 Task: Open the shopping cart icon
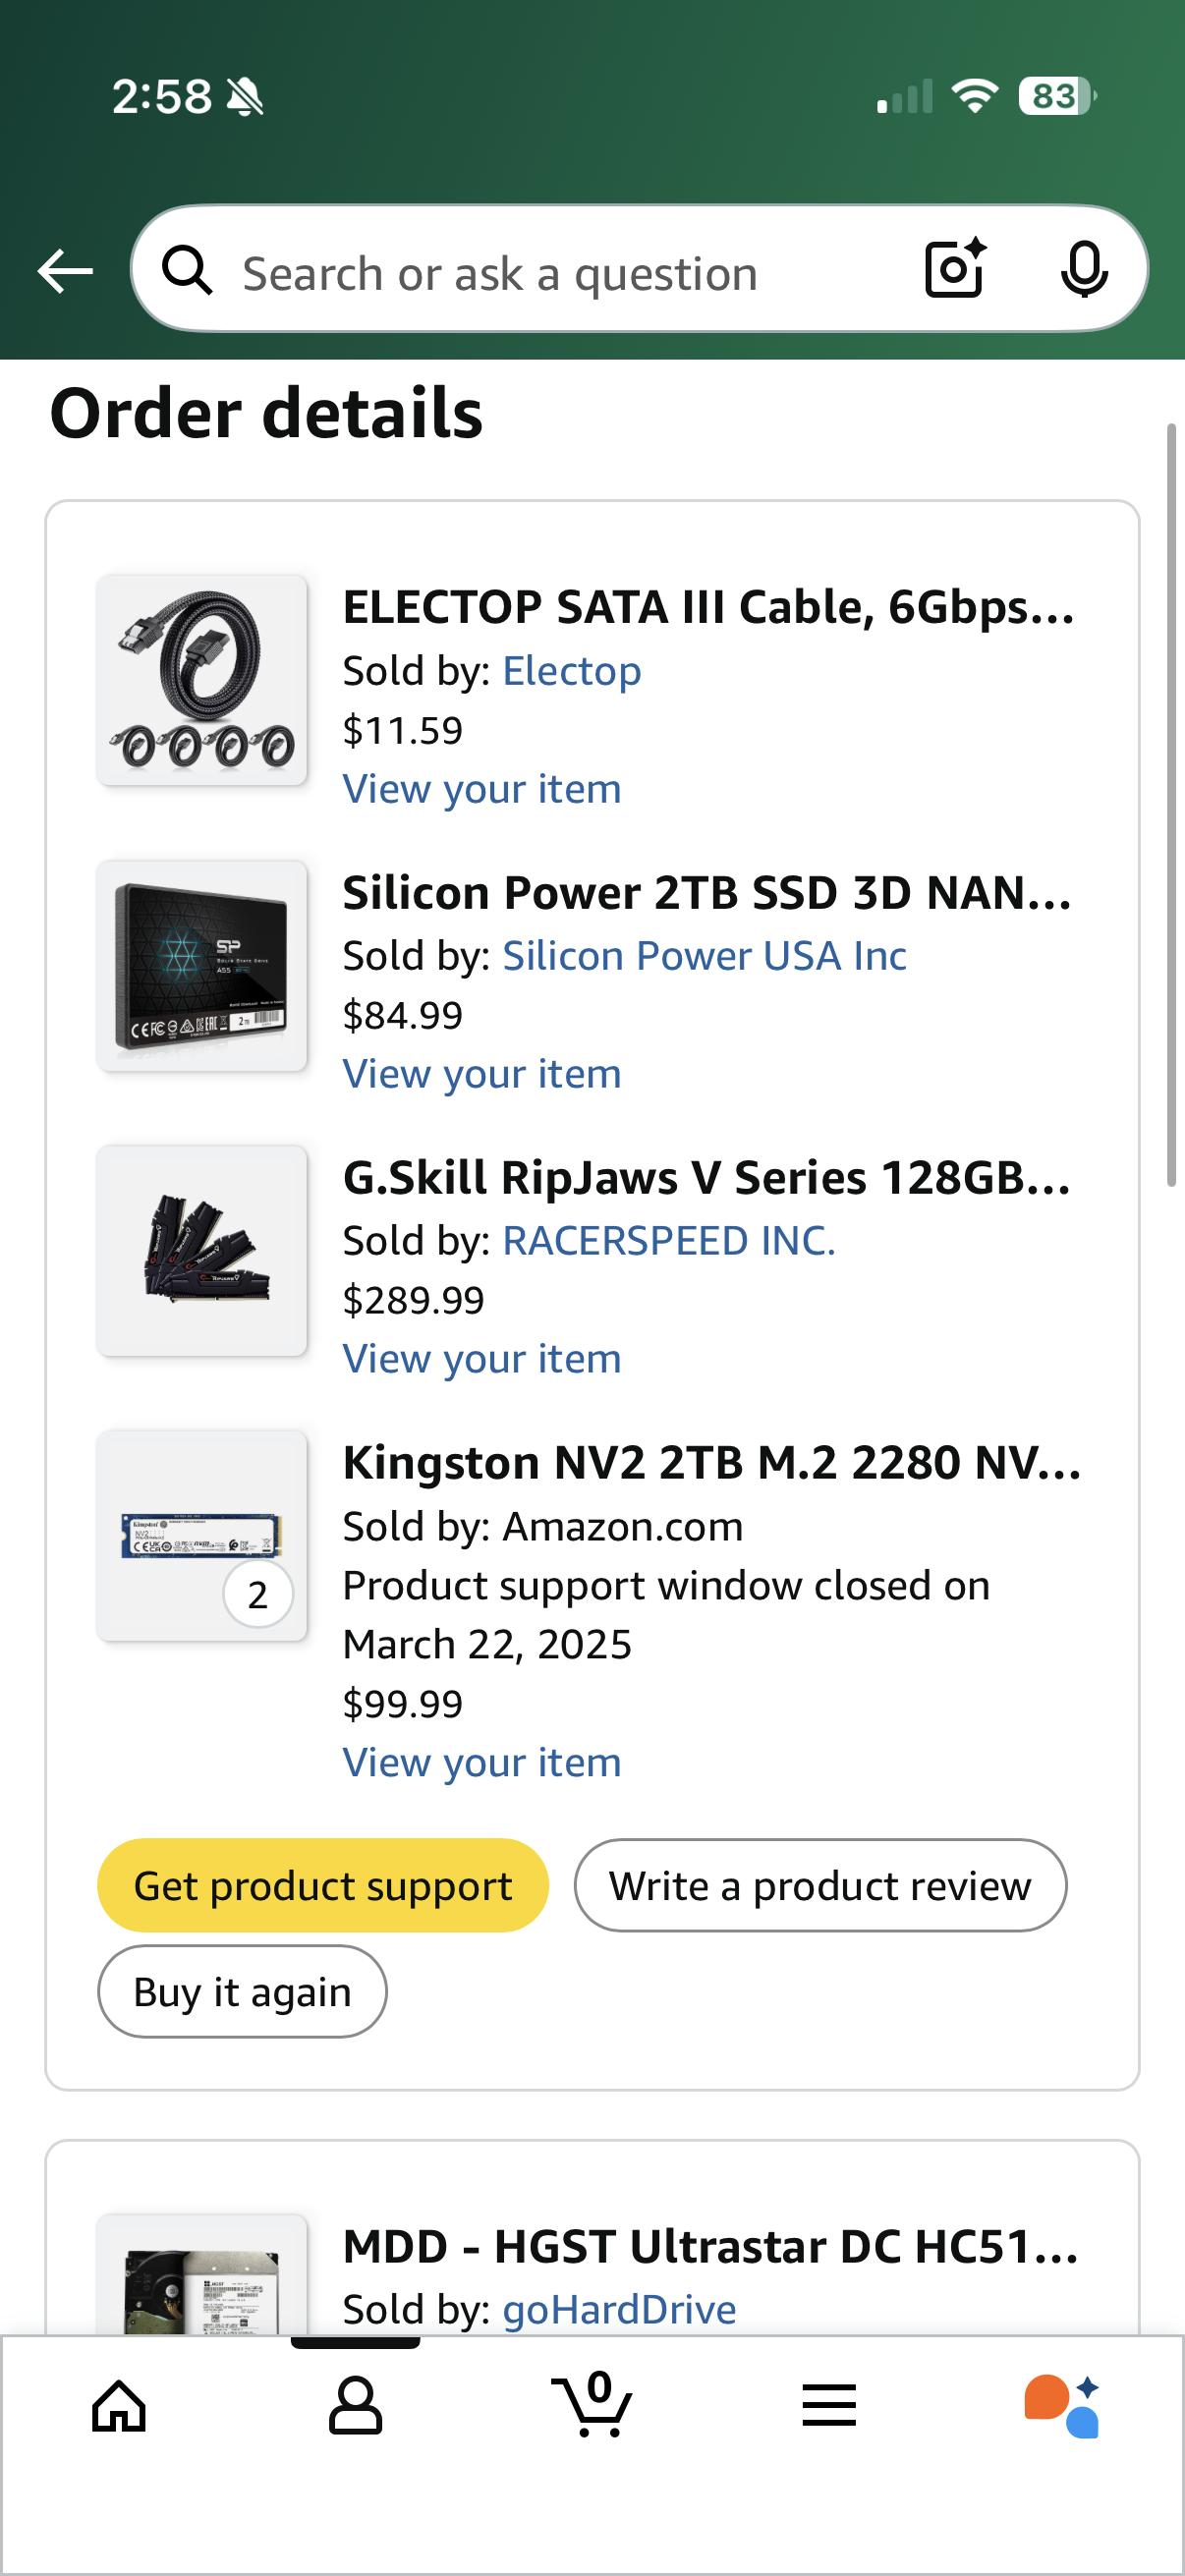click(x=592, y=2405)
